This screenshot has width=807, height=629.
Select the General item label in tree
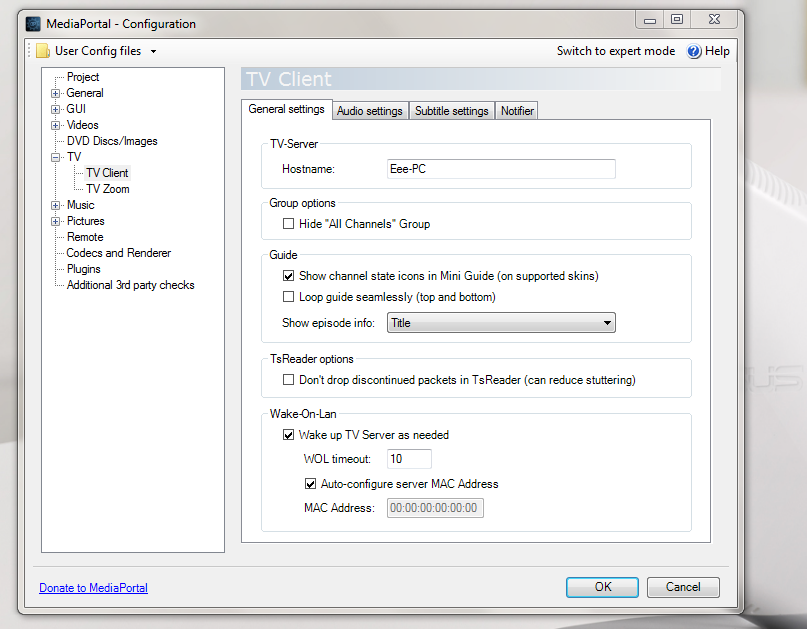pos(85,93)
